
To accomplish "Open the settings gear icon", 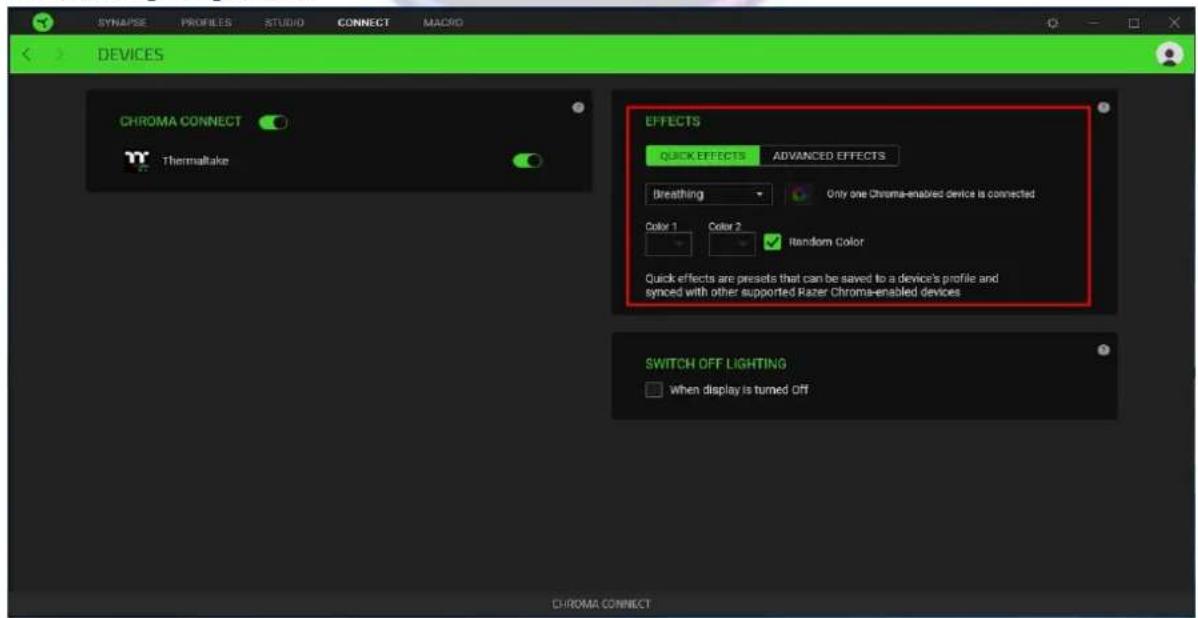I will (1053, 23).
